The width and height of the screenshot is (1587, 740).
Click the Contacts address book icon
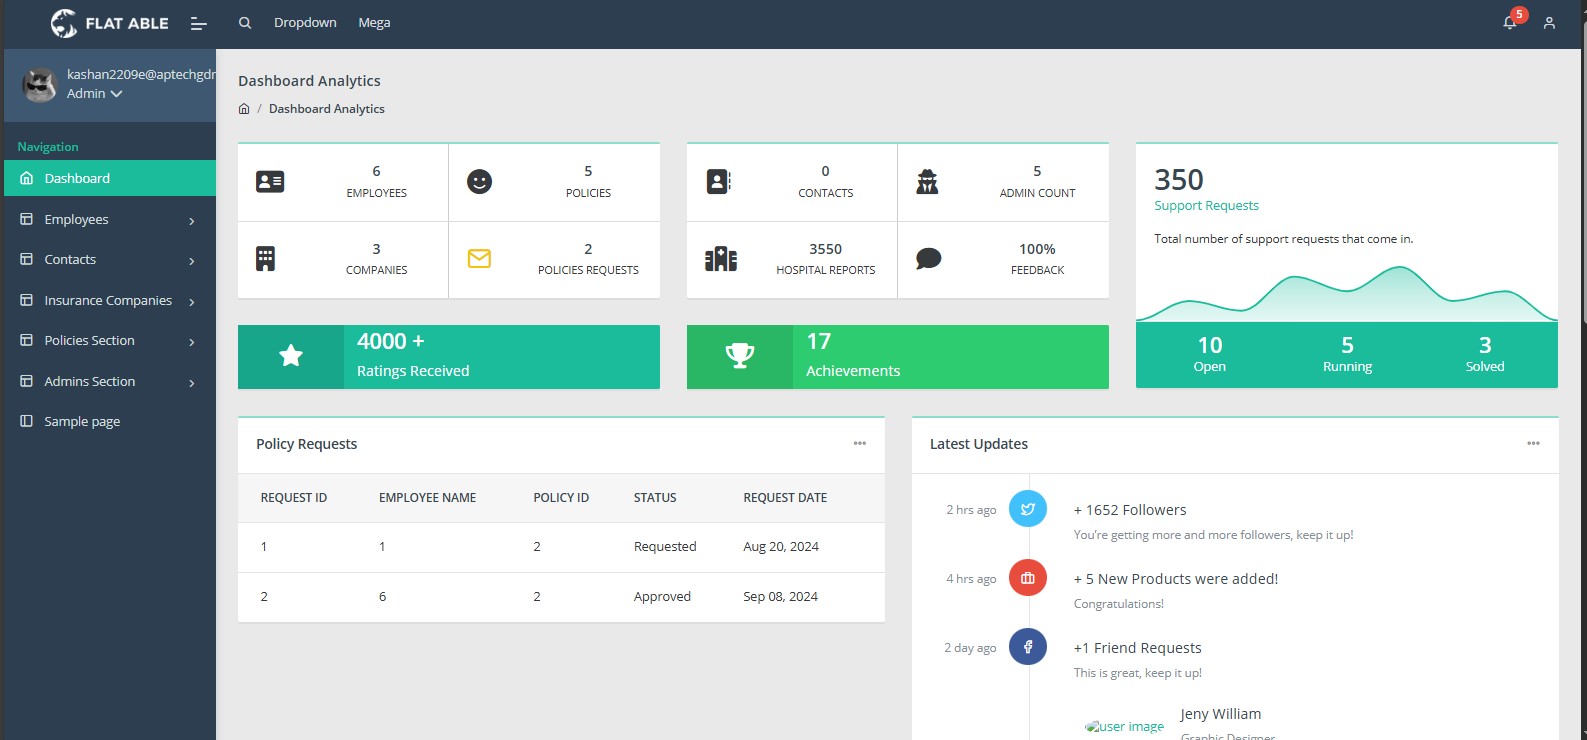coord(719,181)
